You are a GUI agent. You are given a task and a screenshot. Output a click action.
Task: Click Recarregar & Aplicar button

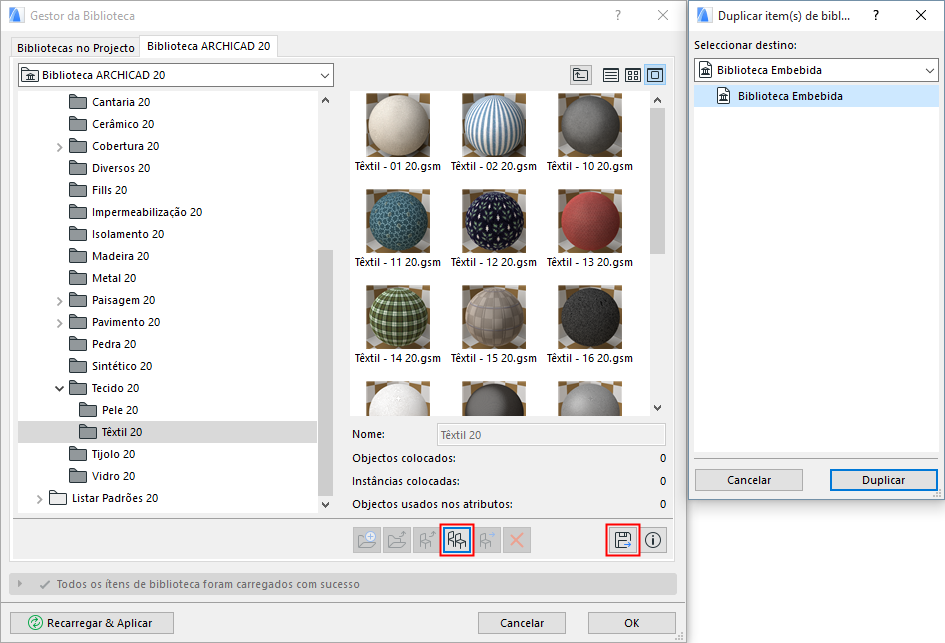coord(92,623)
